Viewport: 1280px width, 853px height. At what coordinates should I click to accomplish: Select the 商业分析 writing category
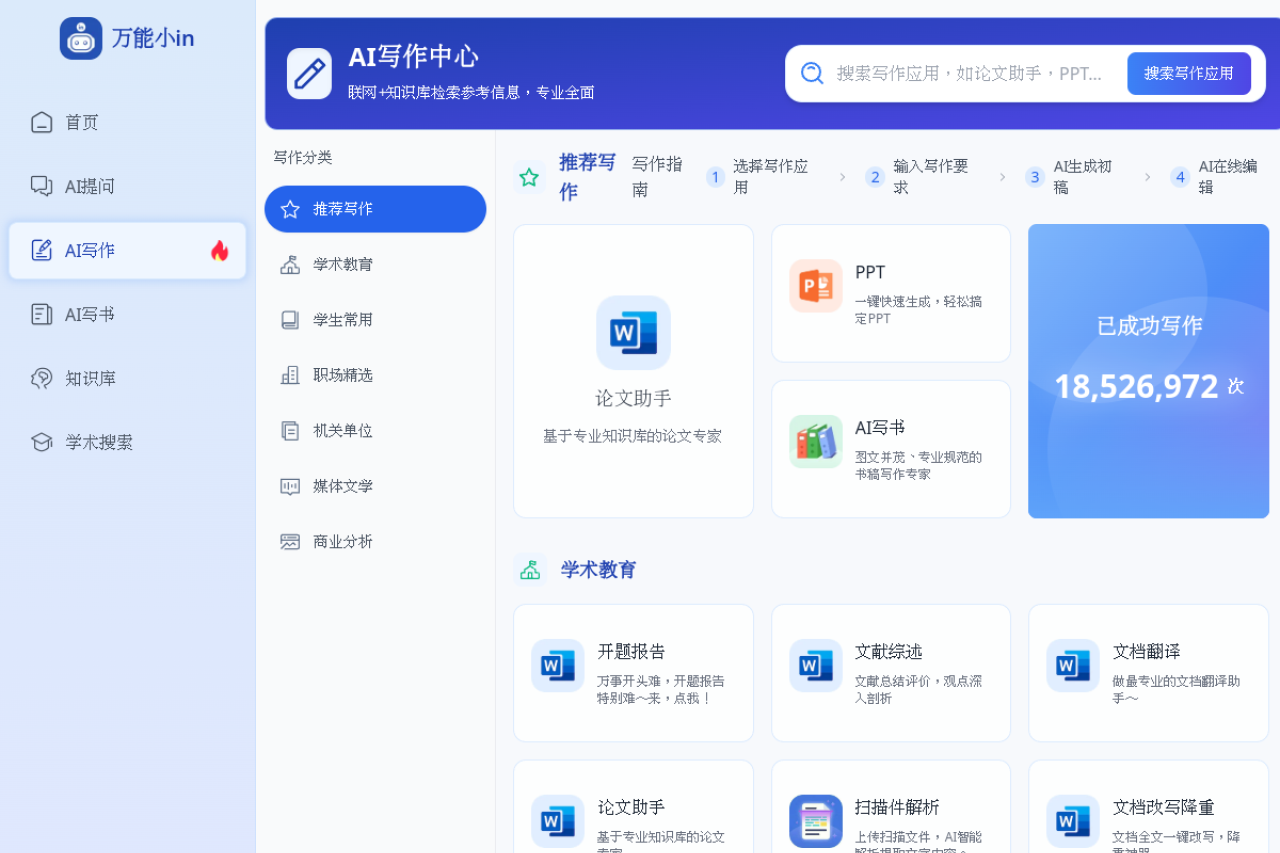pyautogui.click(x=375, y=542)
